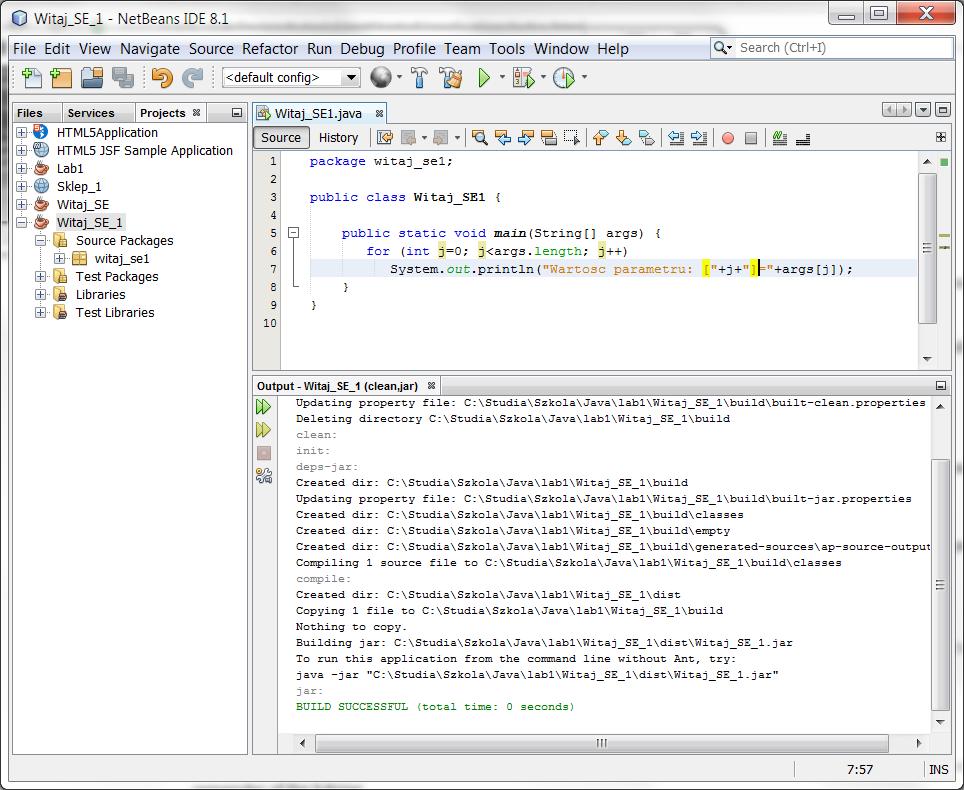Click Next Bookmark down-arrow icon
Image resolution: width=964 pixels, height=790 pixels.
click(x=623, y=138)
